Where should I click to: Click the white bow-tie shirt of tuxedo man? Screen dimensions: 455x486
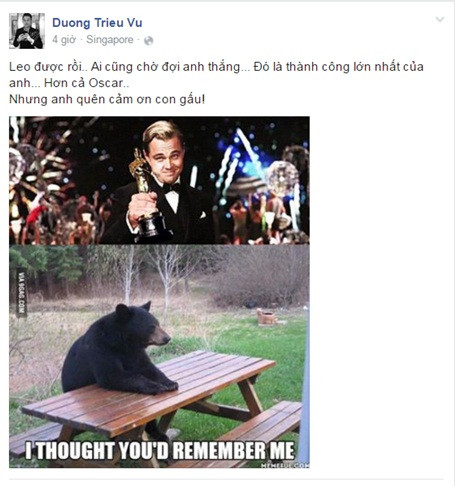tap(173, 197)
